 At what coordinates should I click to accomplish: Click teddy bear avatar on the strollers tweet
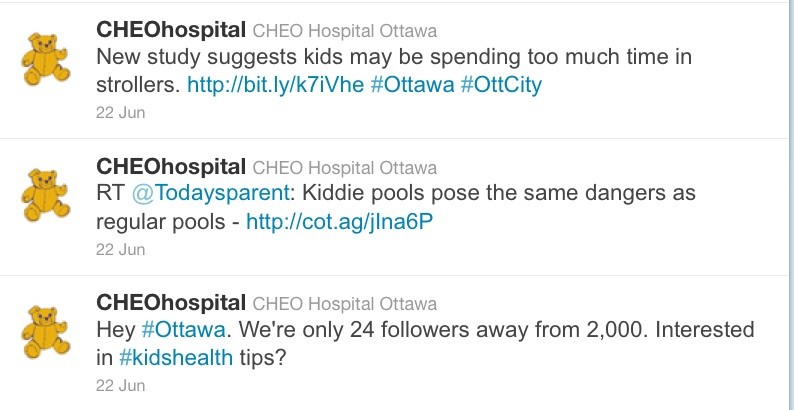click(x=44, y=60)
